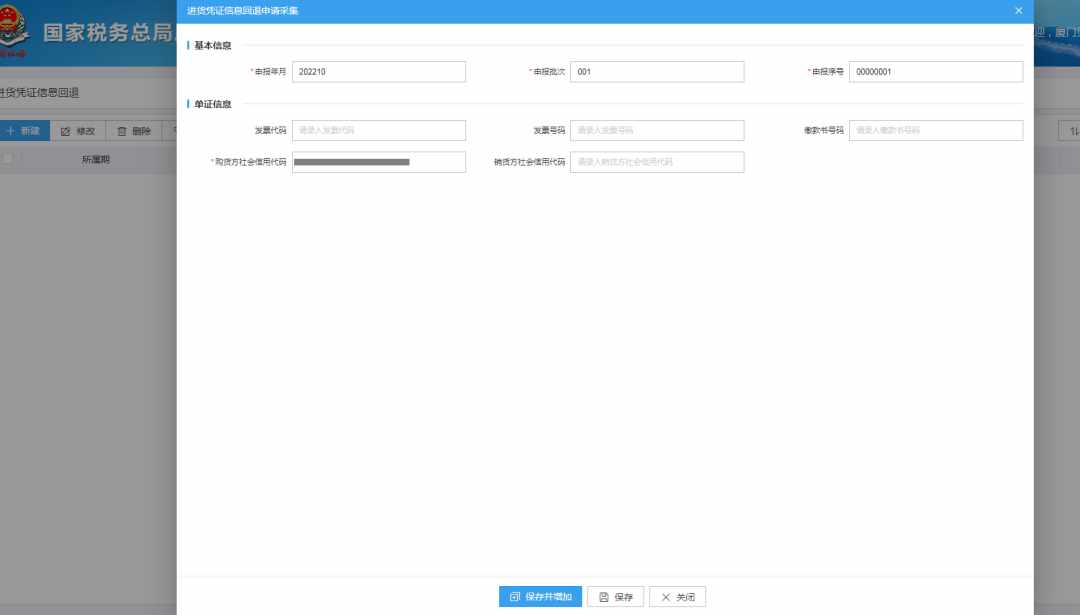Click the 保存 button with disk icon
The width and height of the screenshot is (1080, 615).
(615, 596)
